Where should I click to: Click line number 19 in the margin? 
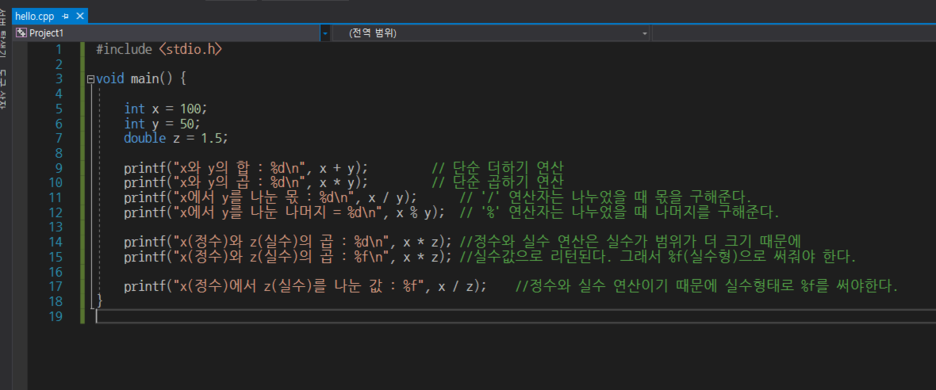click(55, 316)
